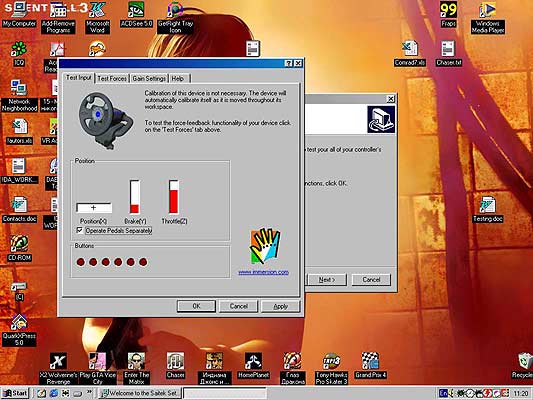
Task: Open the Fraps desktop shortcut
Action: click(x=448, y=14)
